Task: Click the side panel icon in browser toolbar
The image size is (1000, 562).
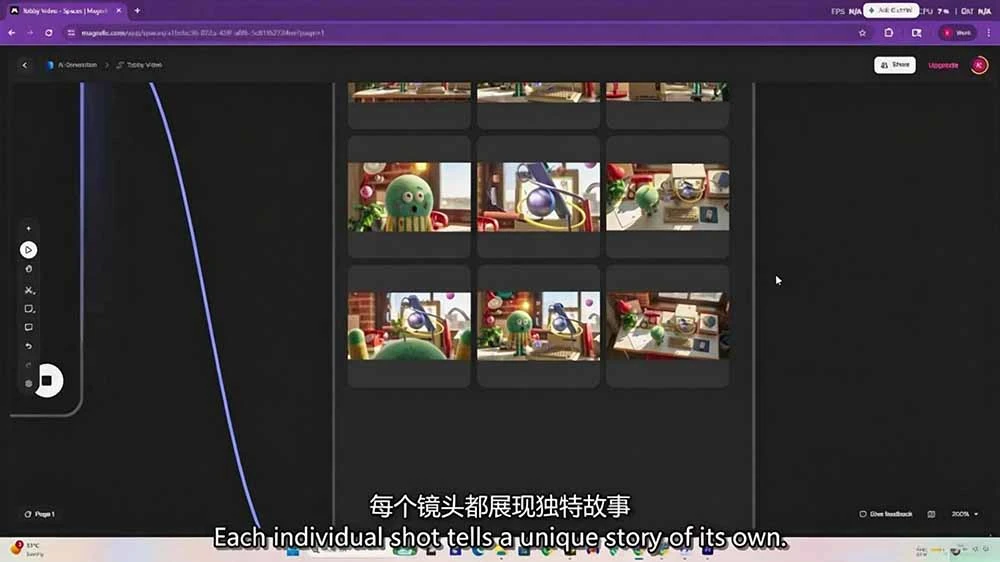Action: click(x=916, y=33)
